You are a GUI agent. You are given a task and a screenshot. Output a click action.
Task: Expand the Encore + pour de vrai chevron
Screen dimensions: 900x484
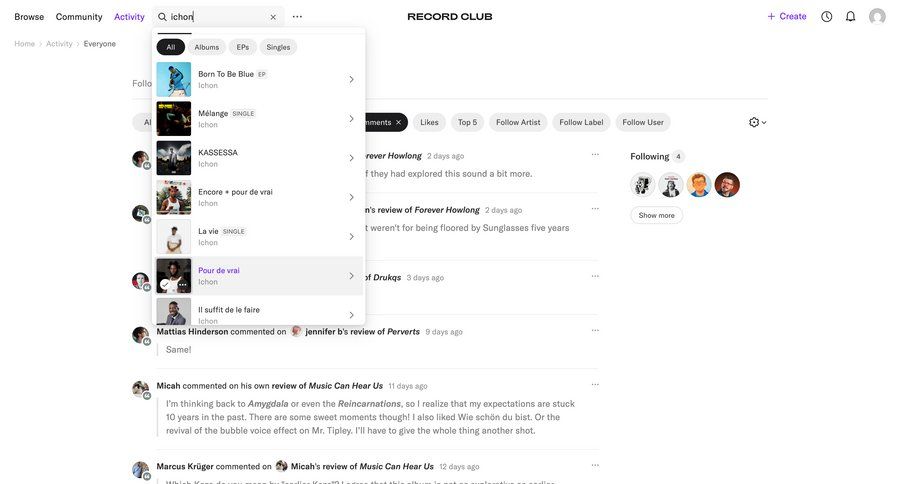(351, 198)
